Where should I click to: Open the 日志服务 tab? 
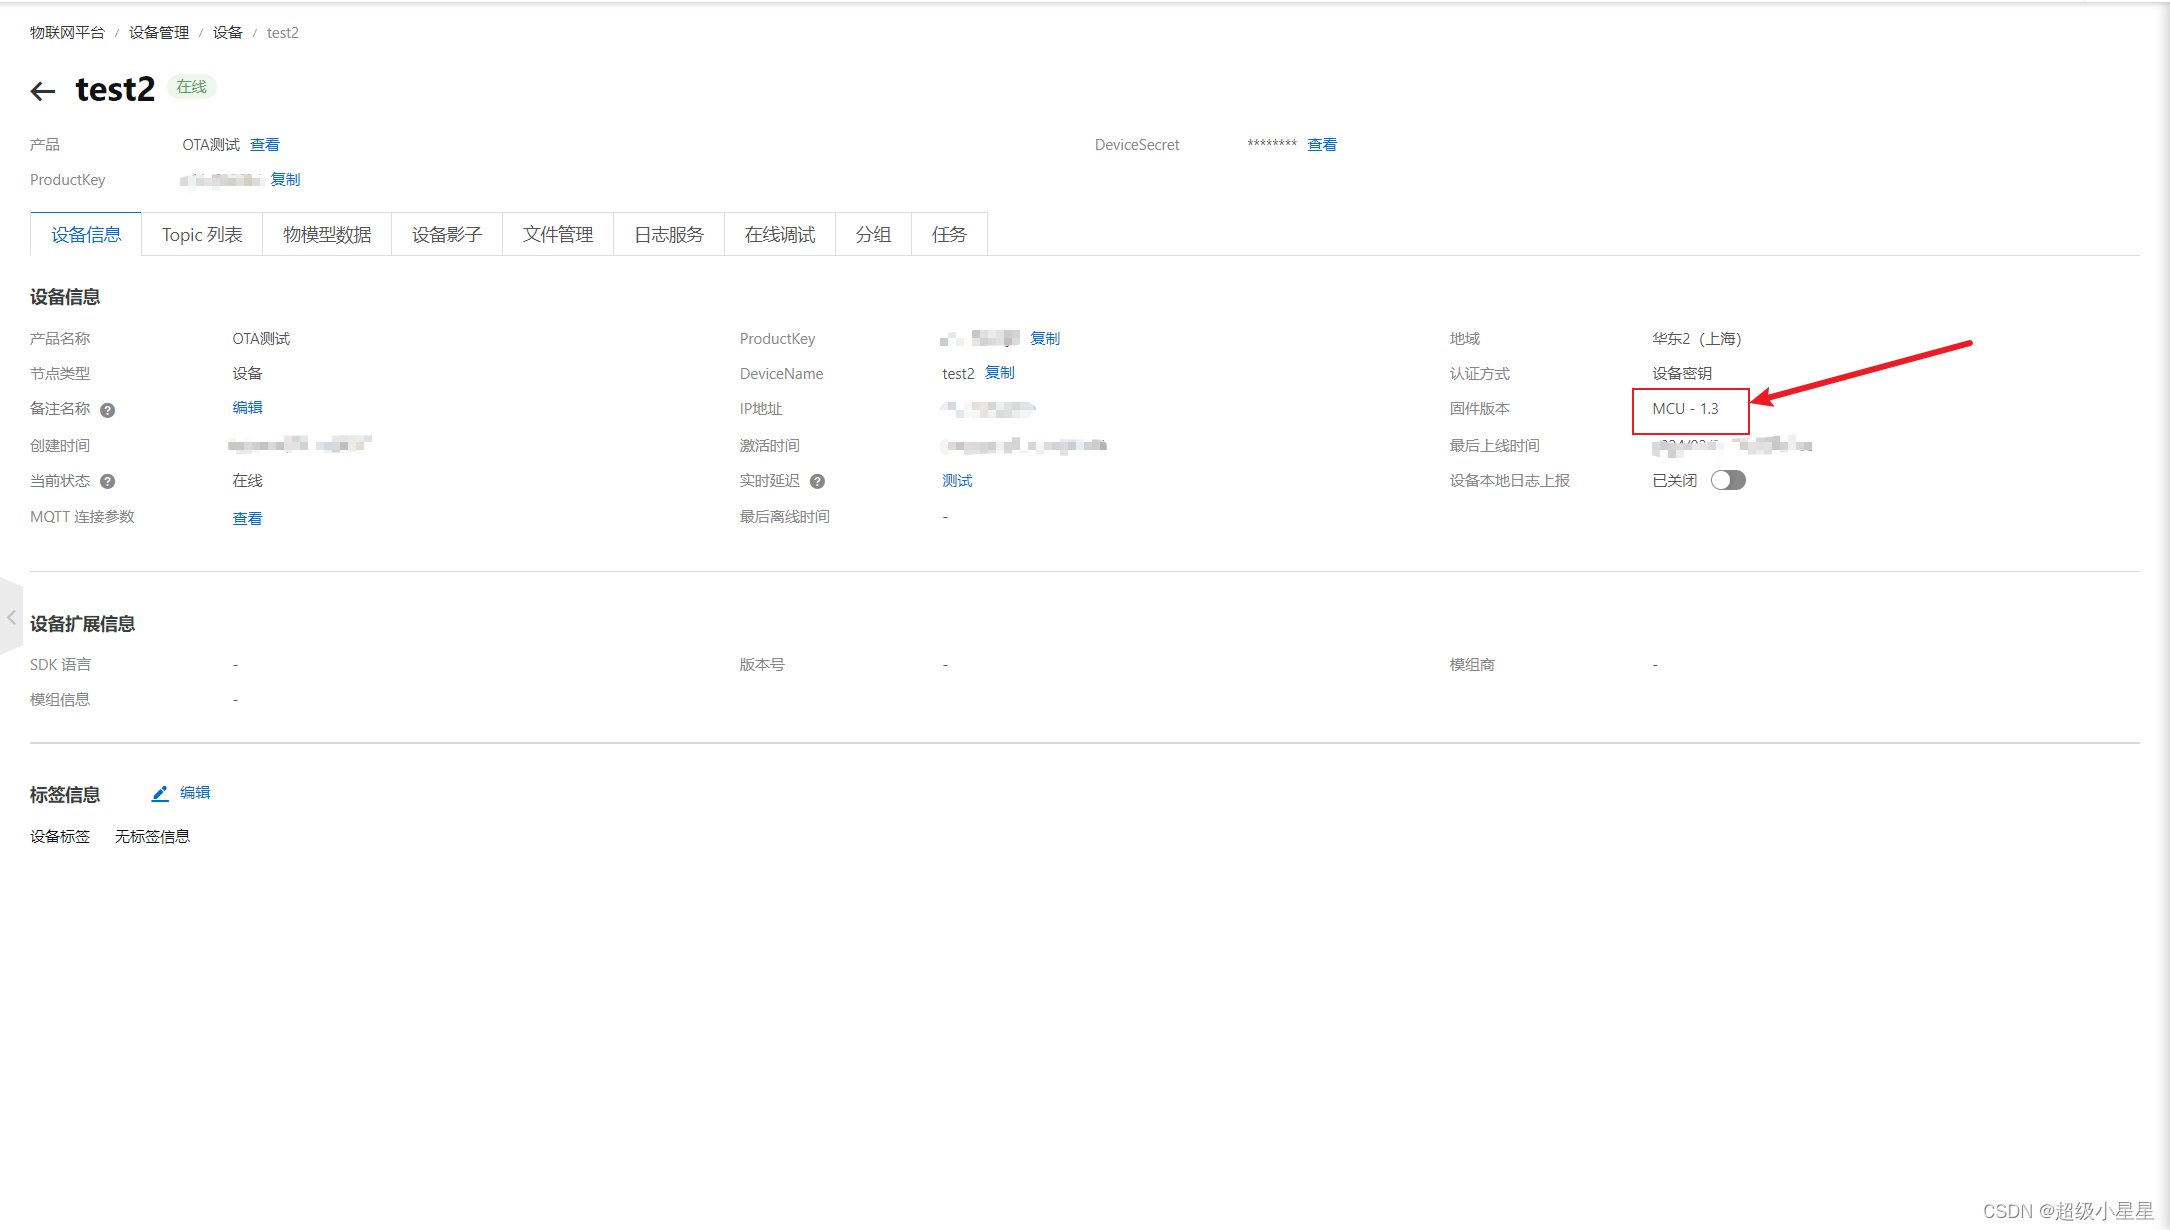[x=669, y=235]
